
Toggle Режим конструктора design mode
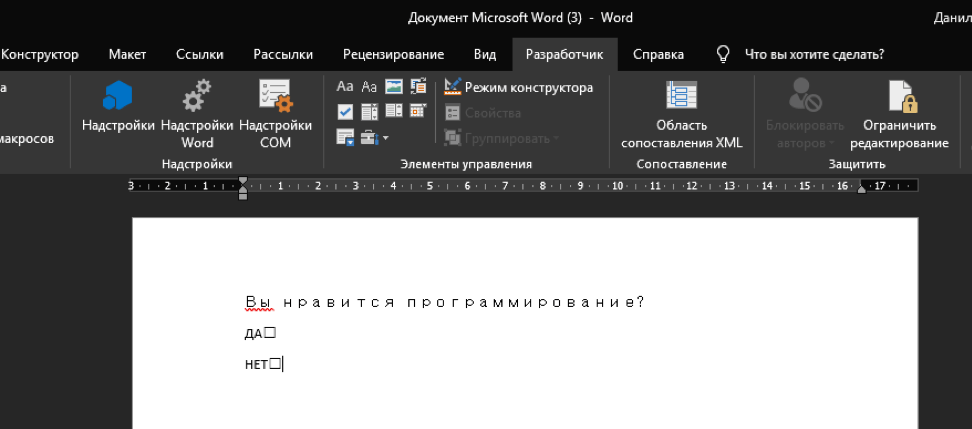(x=519, y=87)
